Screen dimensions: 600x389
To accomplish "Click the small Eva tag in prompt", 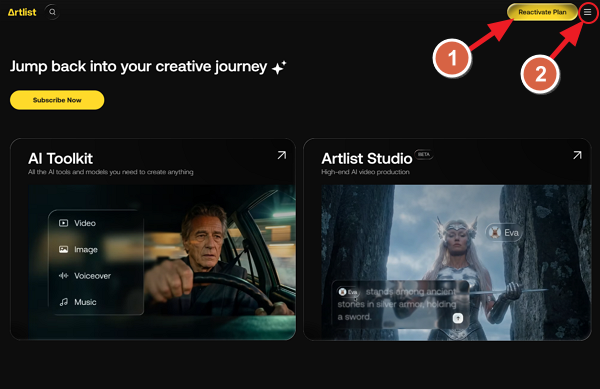I will point(348,292).
